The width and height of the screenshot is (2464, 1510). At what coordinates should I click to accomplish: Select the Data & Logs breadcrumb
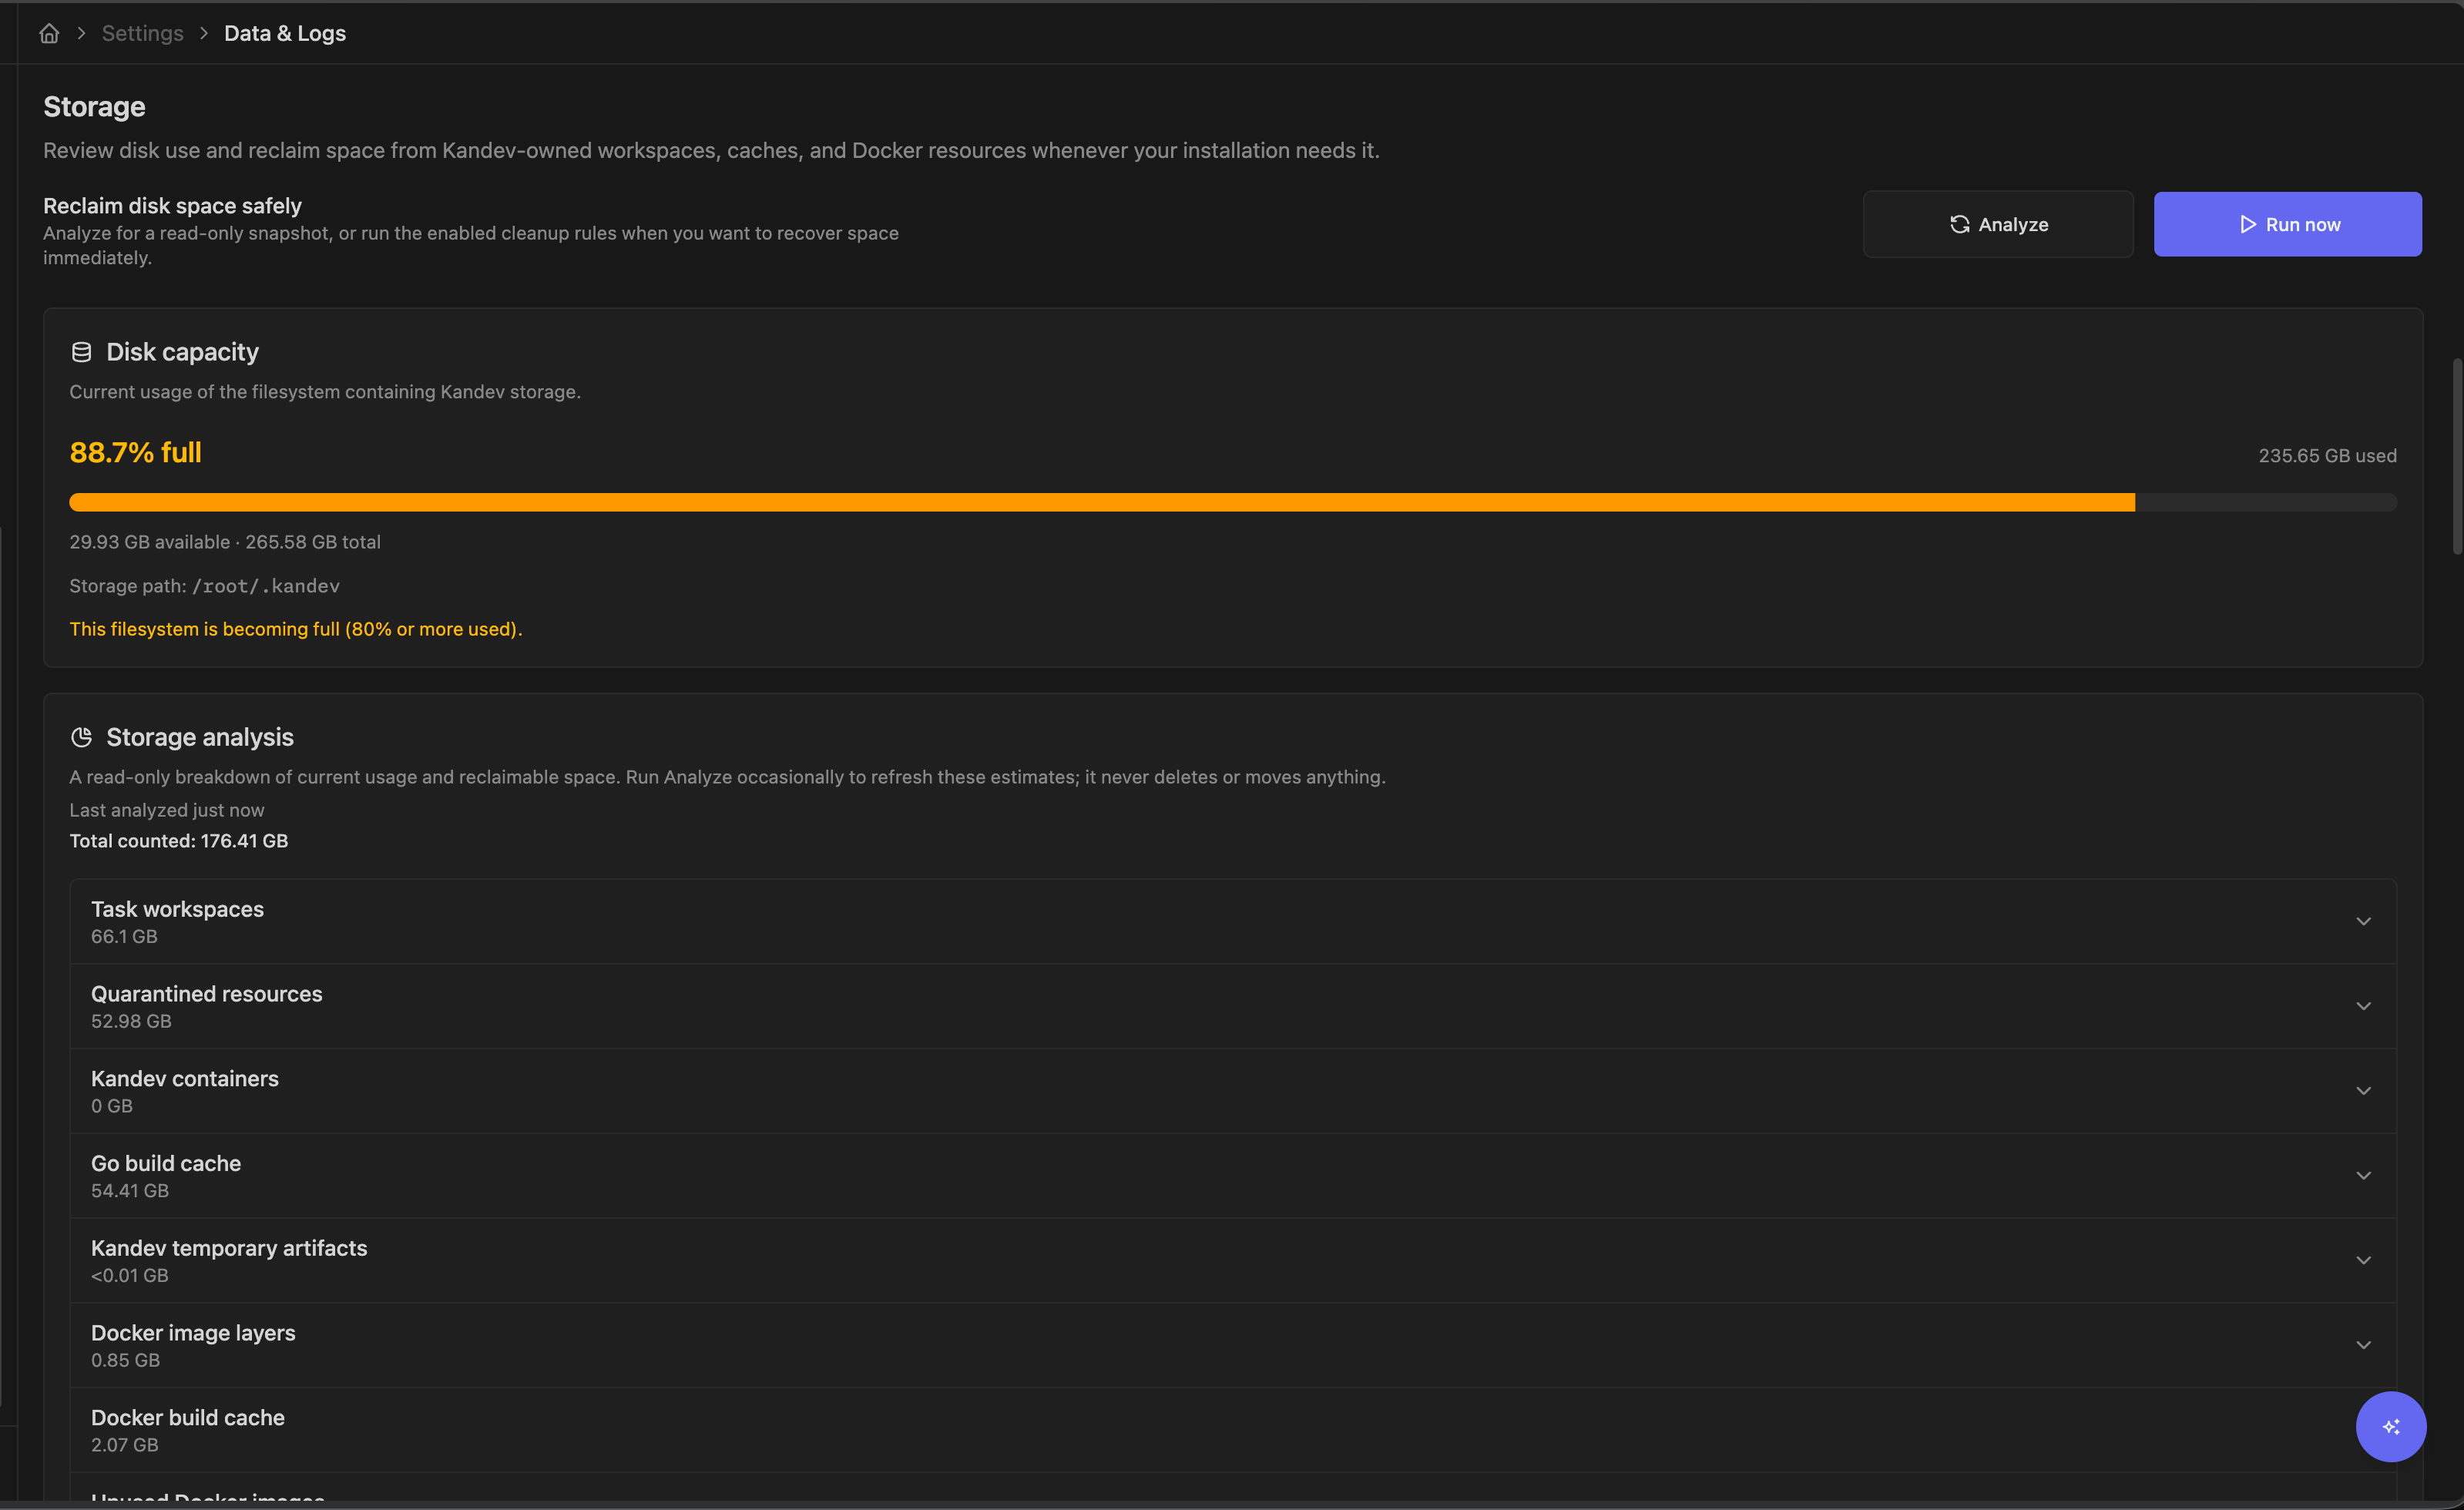(285, 33)
